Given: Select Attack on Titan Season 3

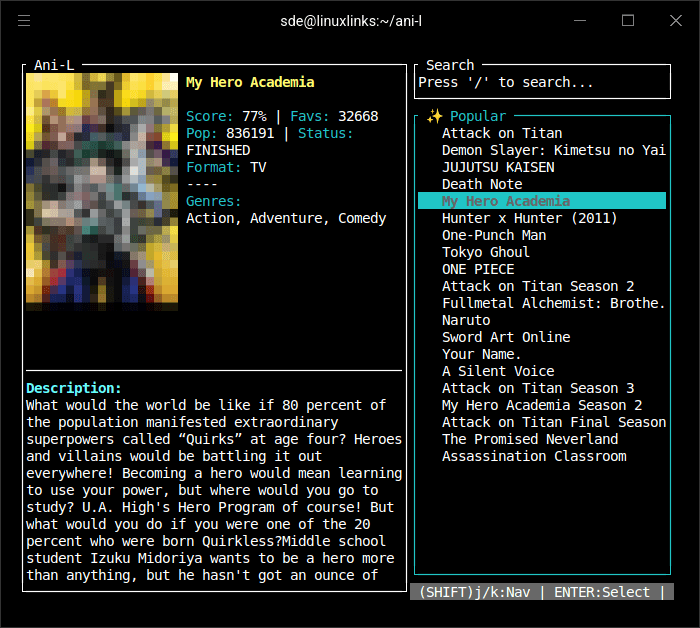Looking at the screenshot, I should 538,388.
